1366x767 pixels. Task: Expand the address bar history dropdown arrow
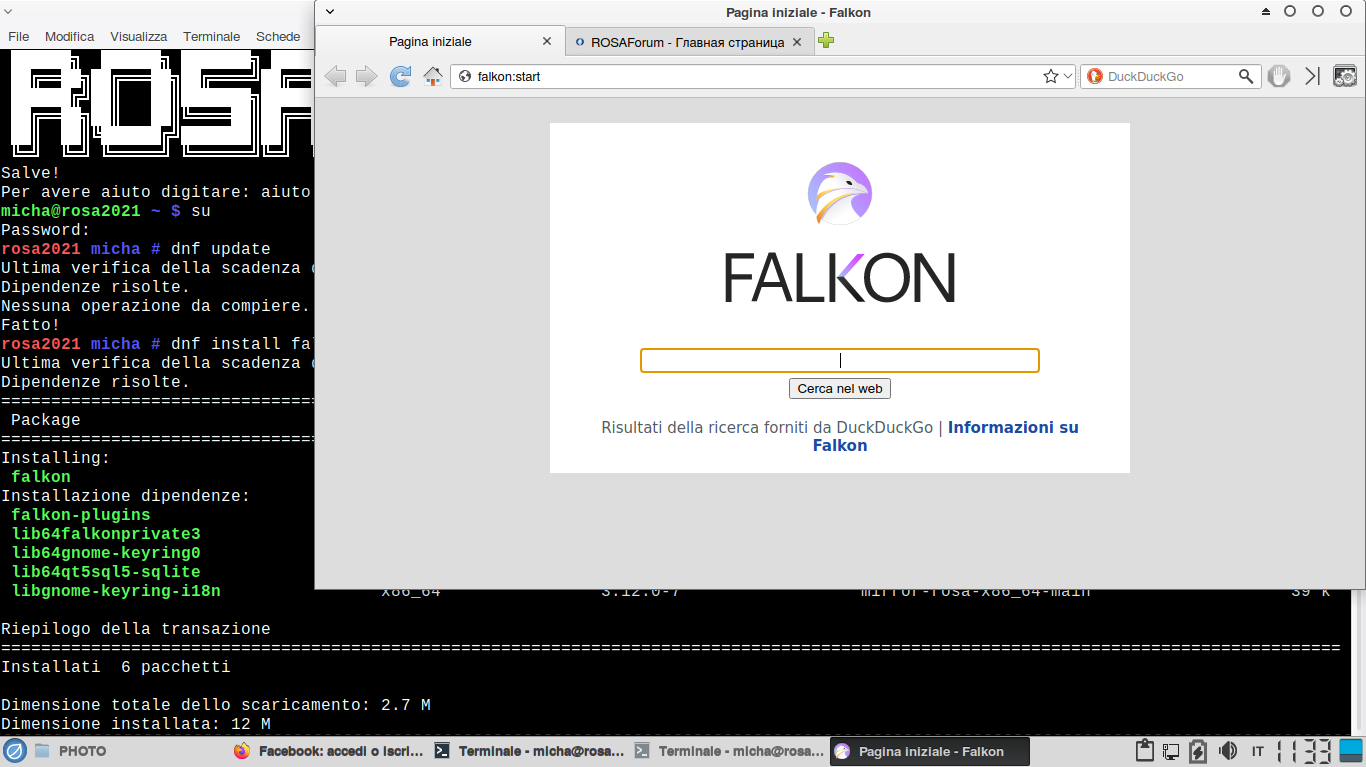pos(1068,76)
